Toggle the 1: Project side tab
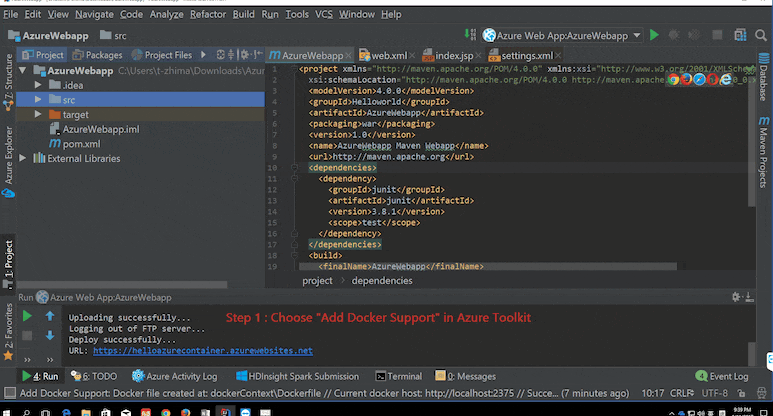 [8, 264]
